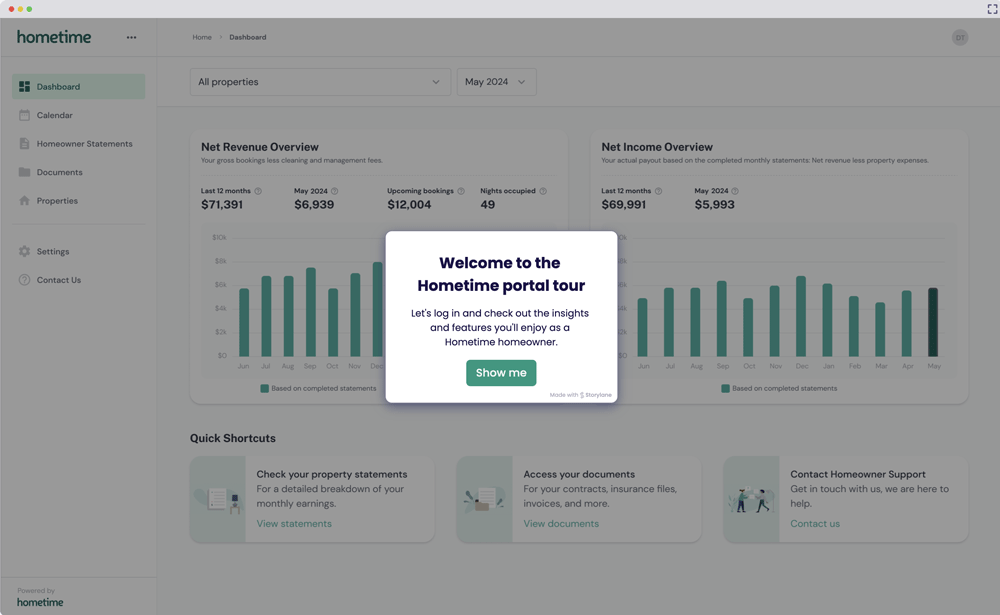Click the $71,391 revenue value
1000x615 pixels.
pos(222,204)
